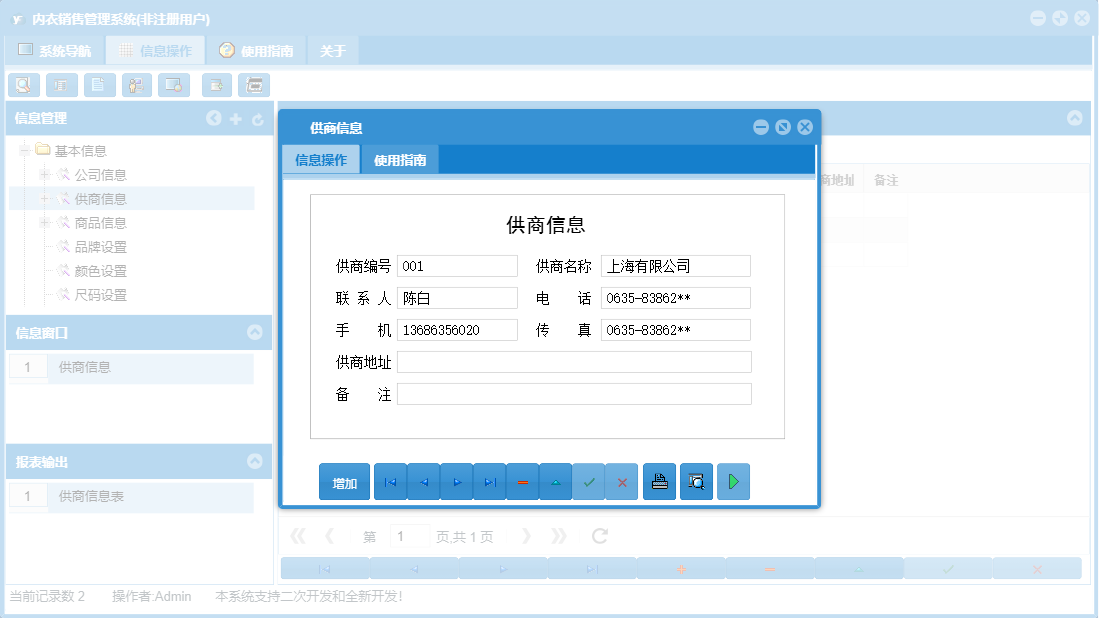Confirm changes with the green checkmark icon
This screenshot has width=1099, height=618.
589,481
